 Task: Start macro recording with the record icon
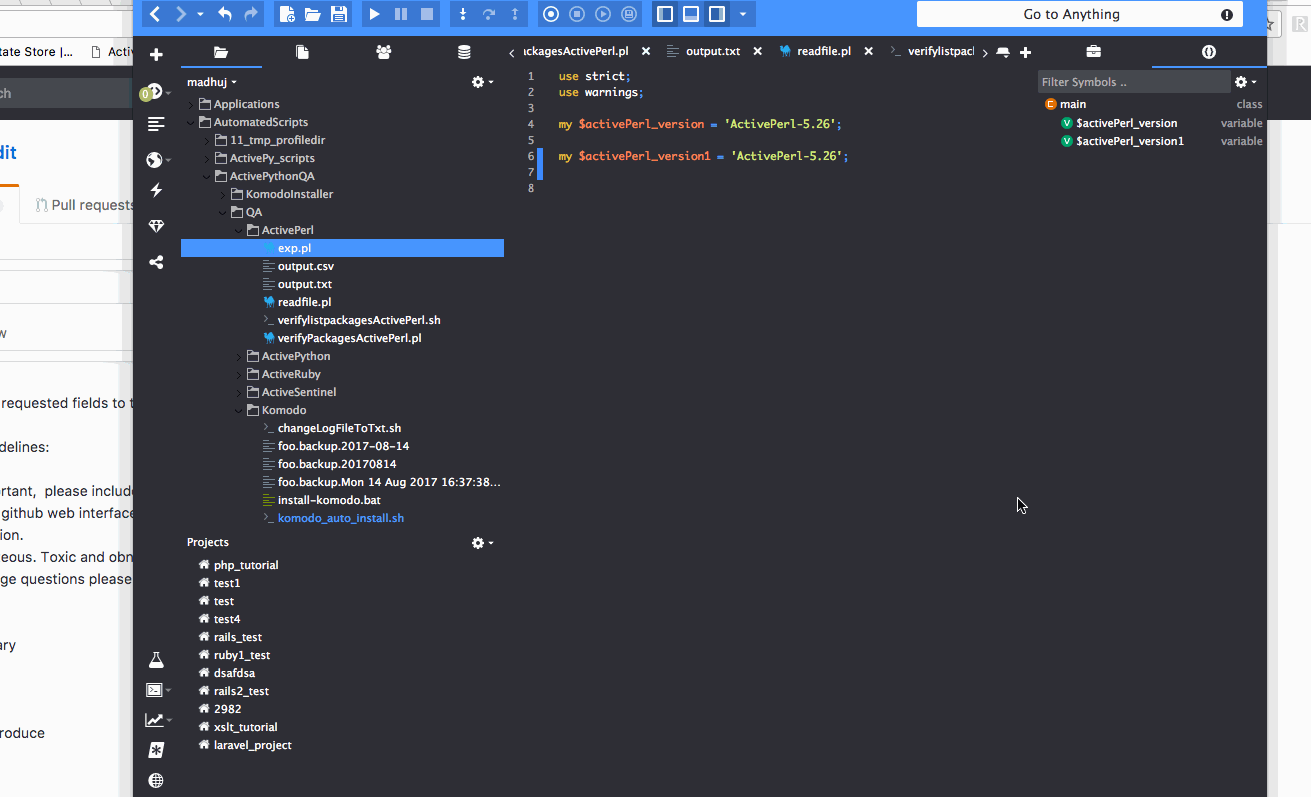[551, 14]
